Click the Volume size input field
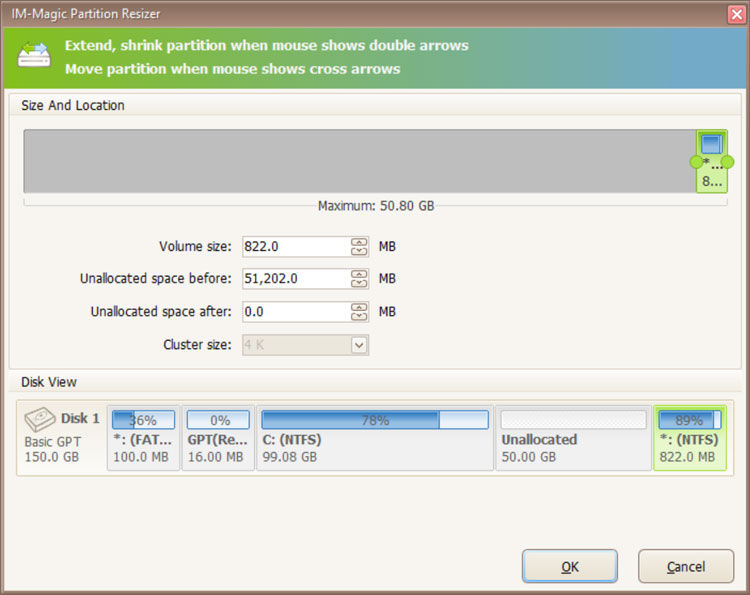The height and width of the screenshot is (595, 750). point(297,246)
